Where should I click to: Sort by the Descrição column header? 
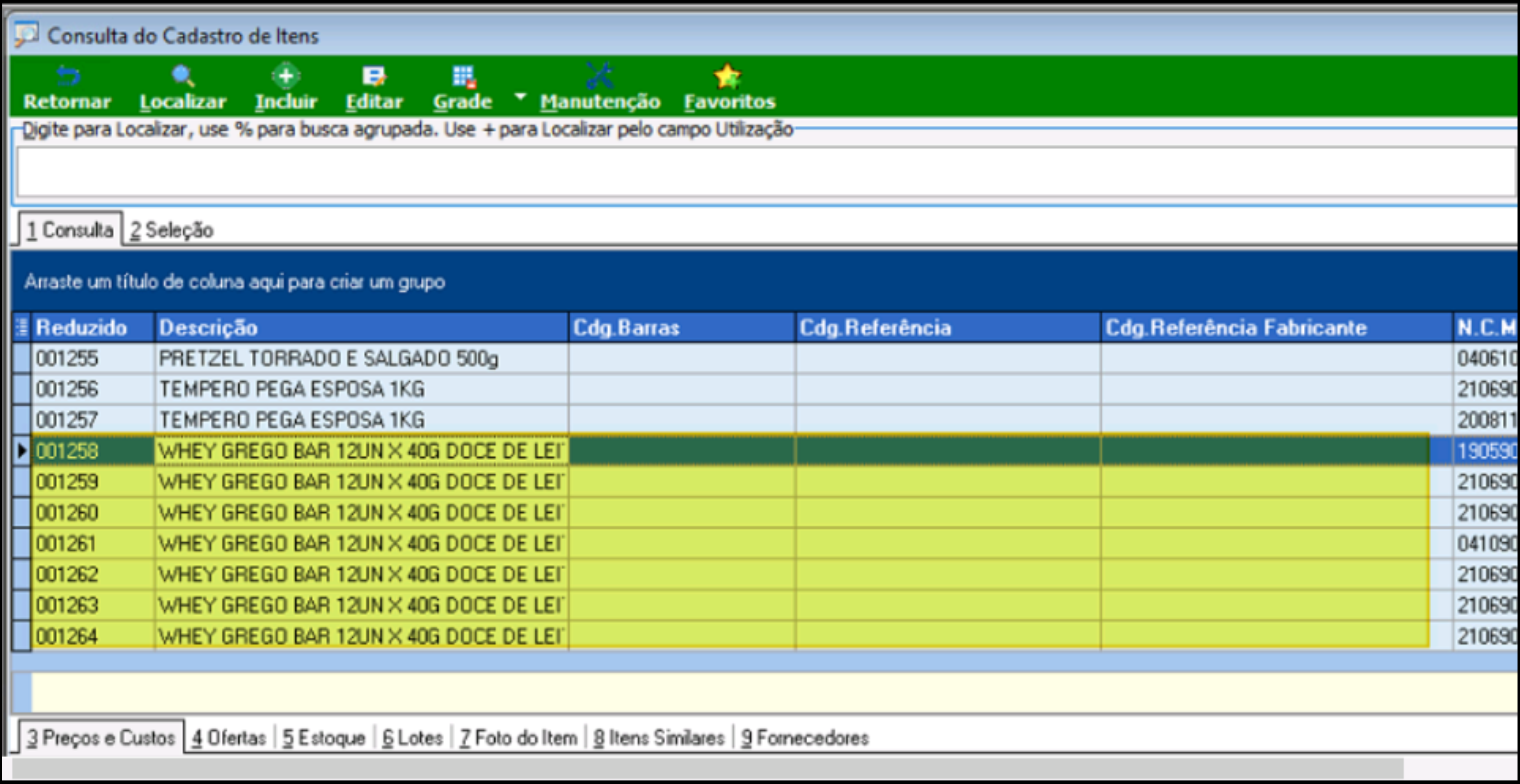point(362,327)
